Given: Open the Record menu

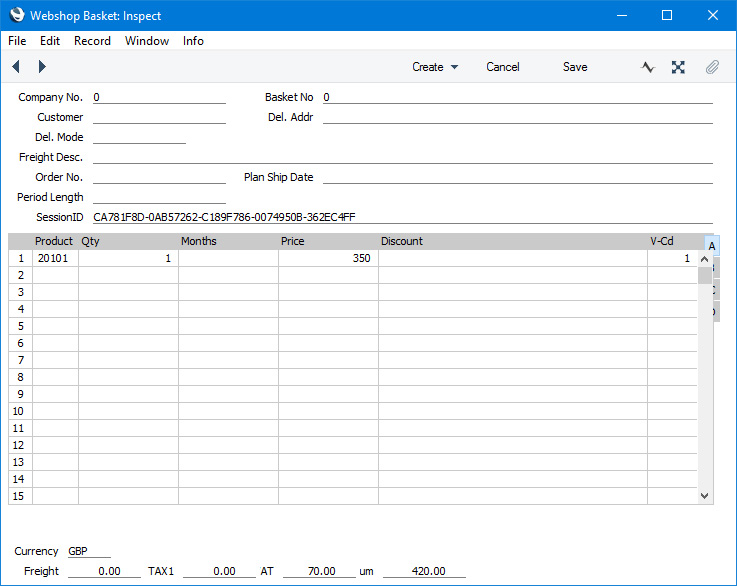Looking at the screenshot, I should 92,41.
